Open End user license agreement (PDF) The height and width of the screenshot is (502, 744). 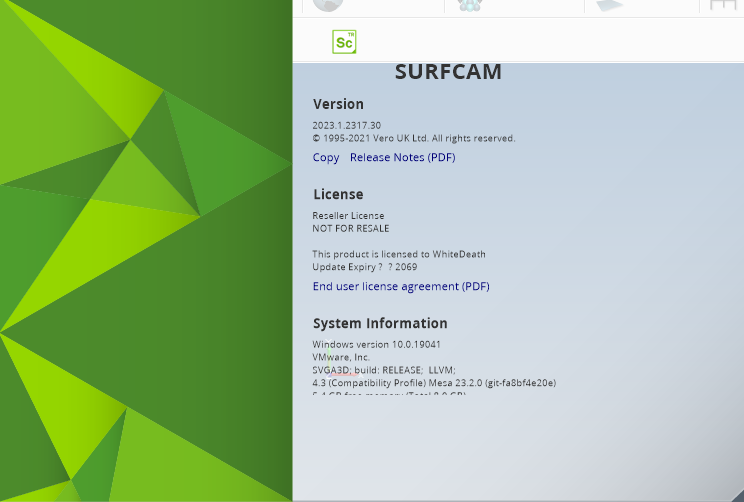click(401, 286)
